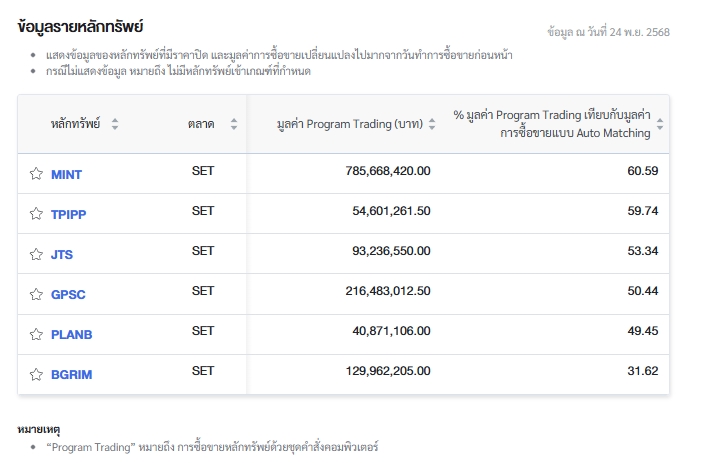Toggle favorite star for TPIPP
This screenshot has height=463, width=711.
[x=36, y=214]
